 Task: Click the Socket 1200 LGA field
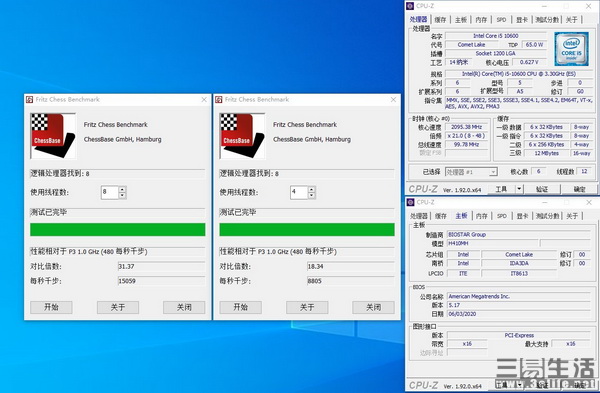coord(496,54)
